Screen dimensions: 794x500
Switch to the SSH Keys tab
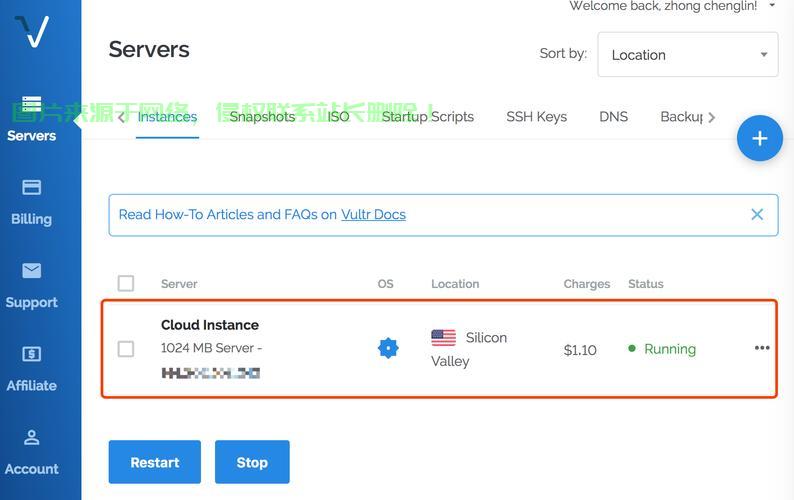(536, 116)
